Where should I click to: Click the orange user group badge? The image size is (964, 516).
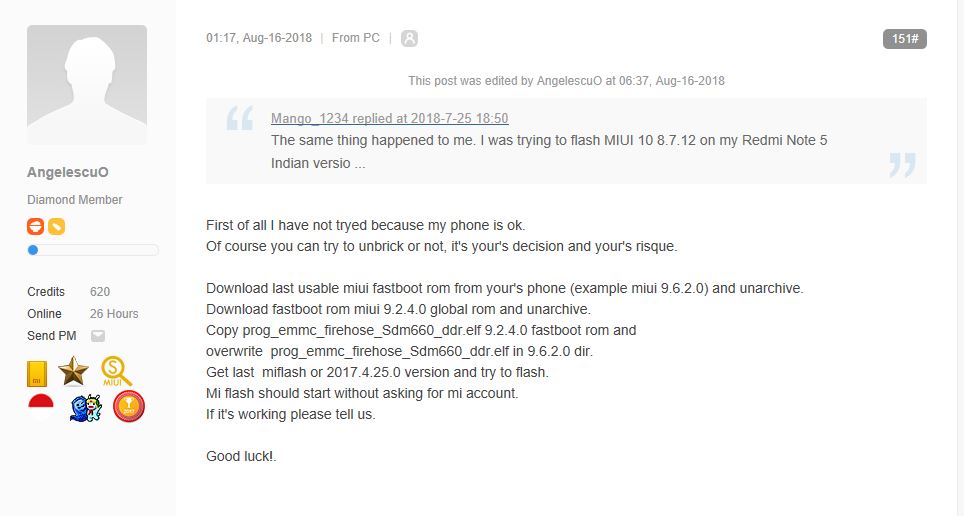(35, 226)
